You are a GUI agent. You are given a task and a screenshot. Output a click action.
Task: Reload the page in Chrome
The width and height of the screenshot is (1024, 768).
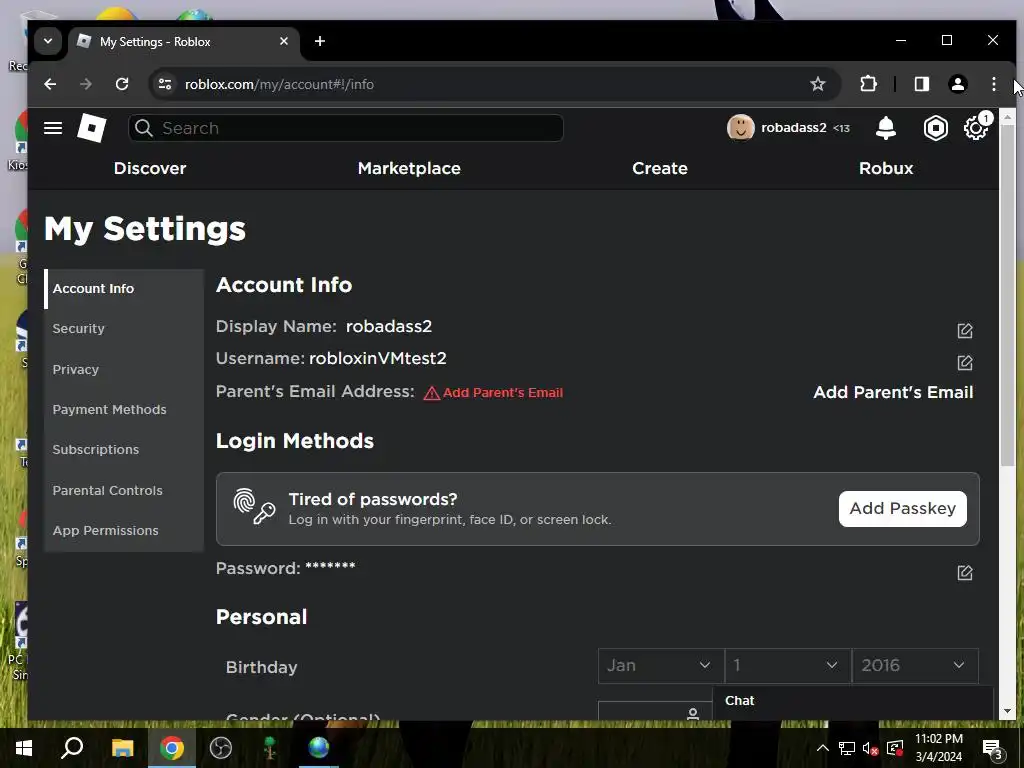point(121,84)
